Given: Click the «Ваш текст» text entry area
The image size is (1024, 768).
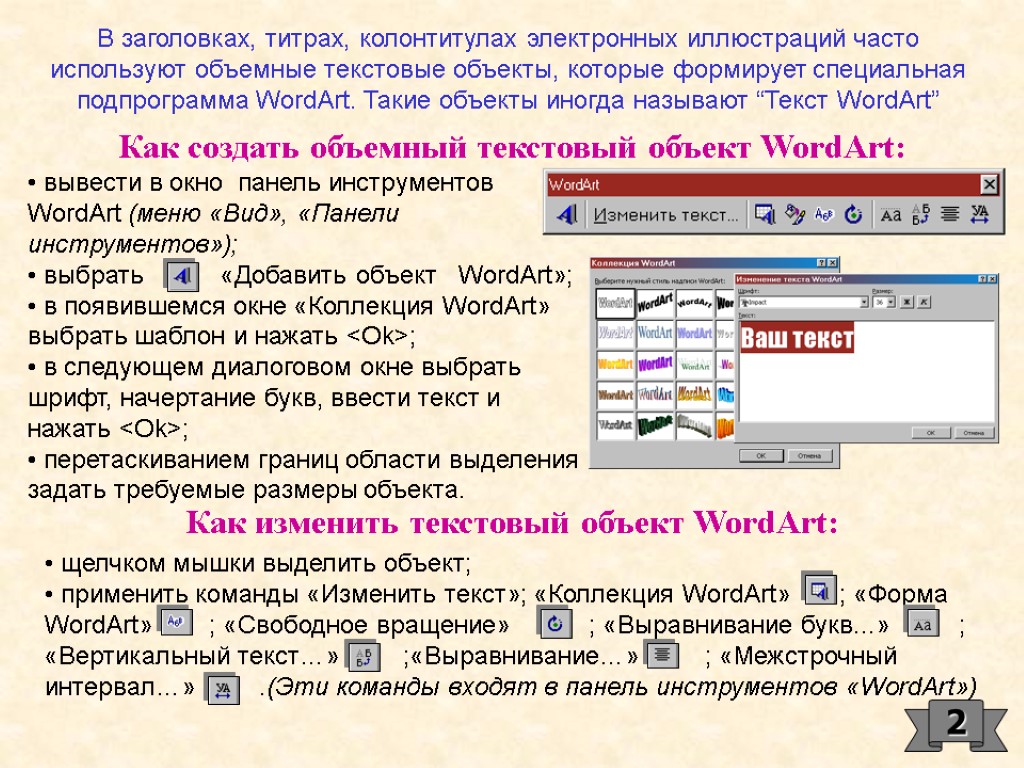Looking at the screenshot, I should (x=867, y=371).
